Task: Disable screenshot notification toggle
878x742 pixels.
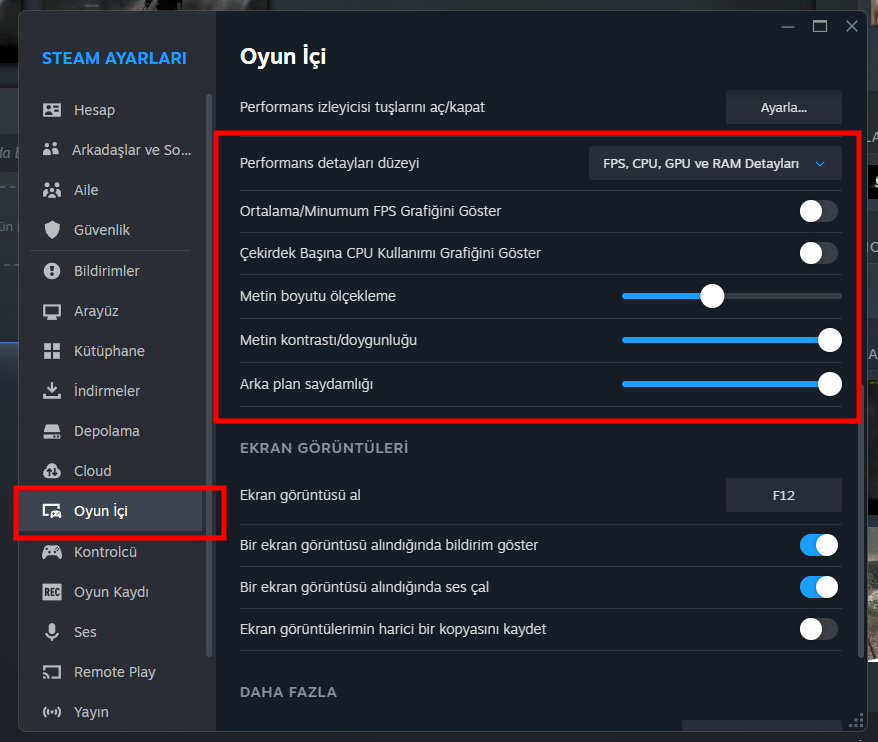Action: (819, 545)
